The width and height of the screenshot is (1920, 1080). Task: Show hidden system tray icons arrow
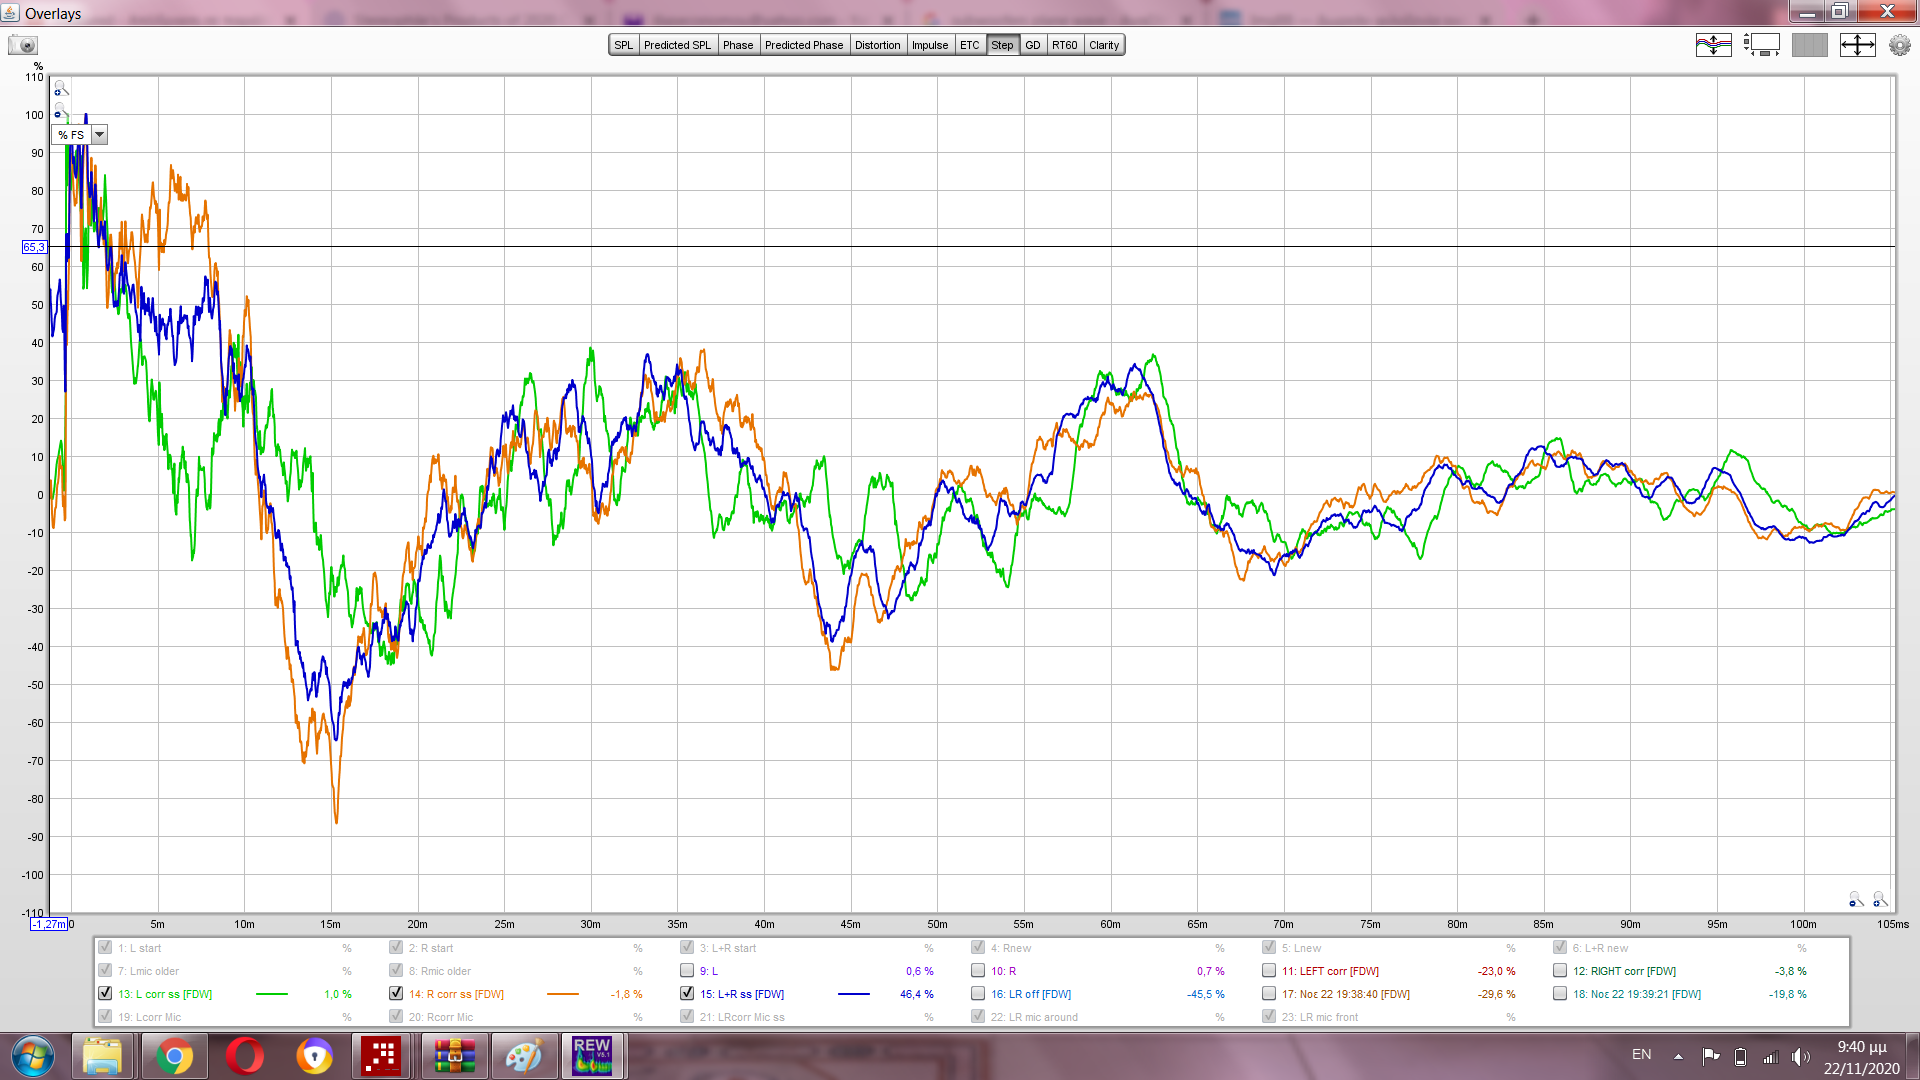tap(1678, 1056)
